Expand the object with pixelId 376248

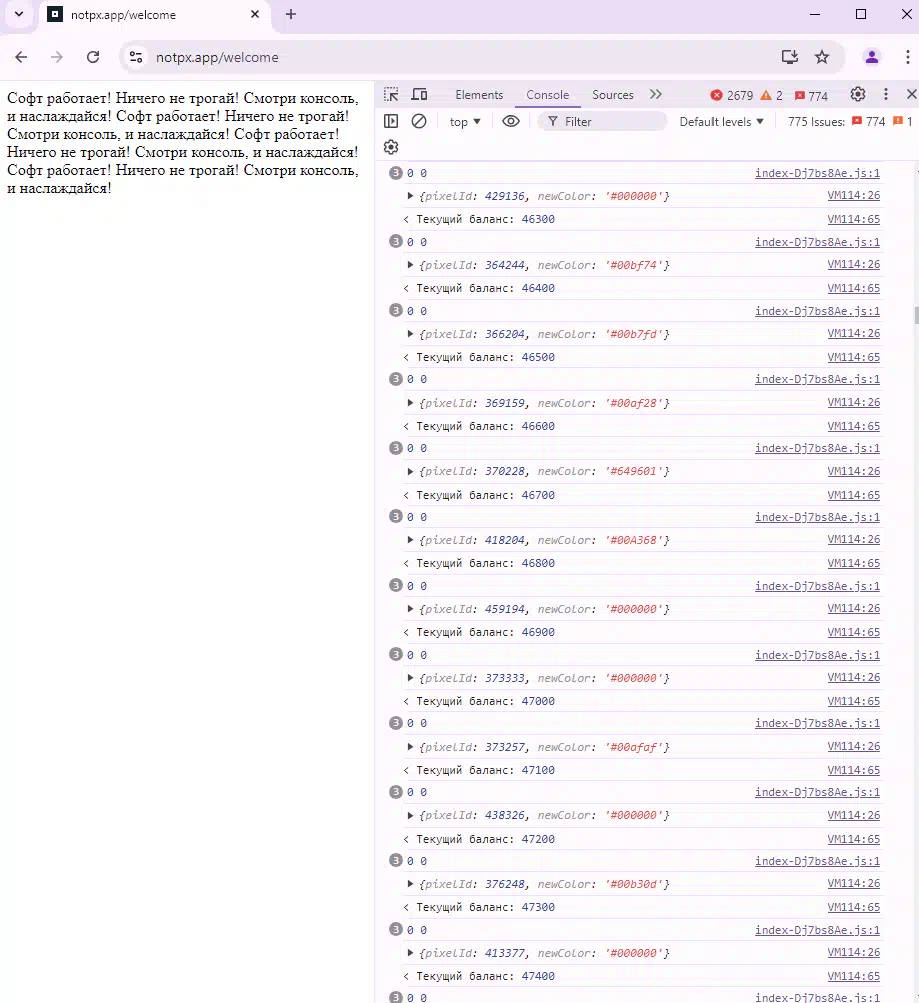410,884
